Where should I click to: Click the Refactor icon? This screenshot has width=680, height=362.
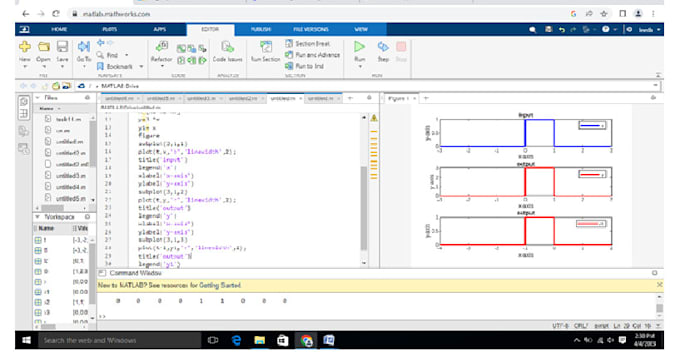coord(162,46)
